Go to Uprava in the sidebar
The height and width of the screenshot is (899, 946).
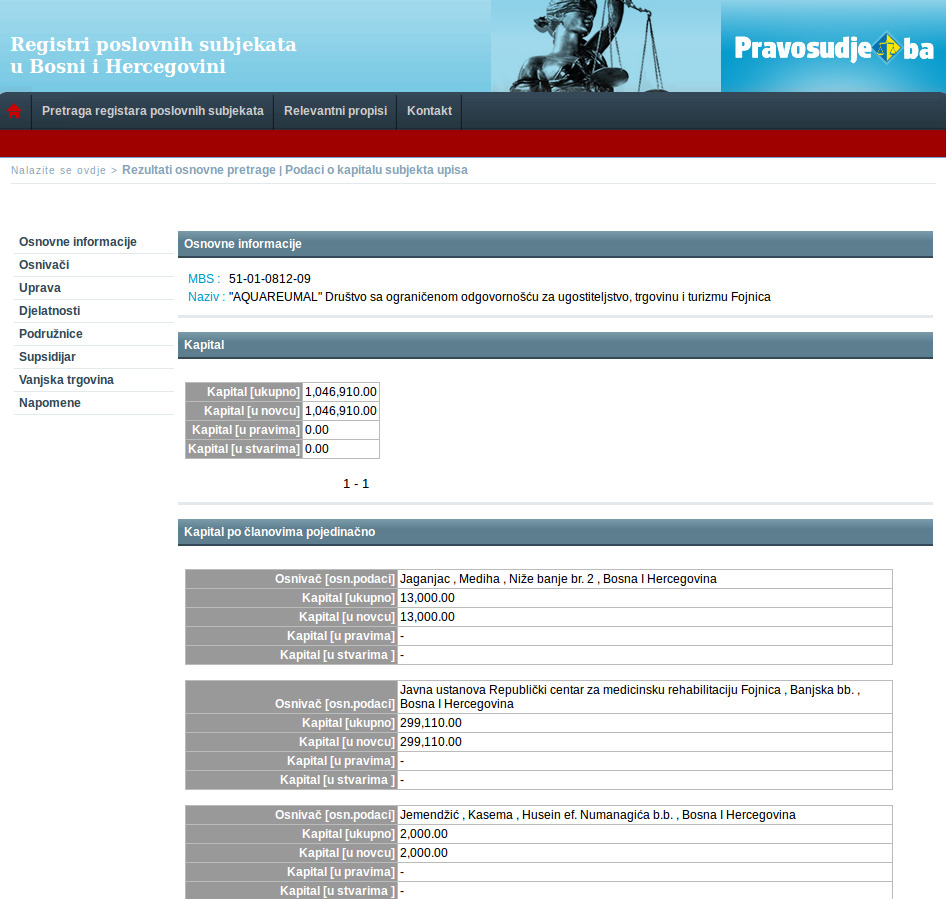[40, 288]
